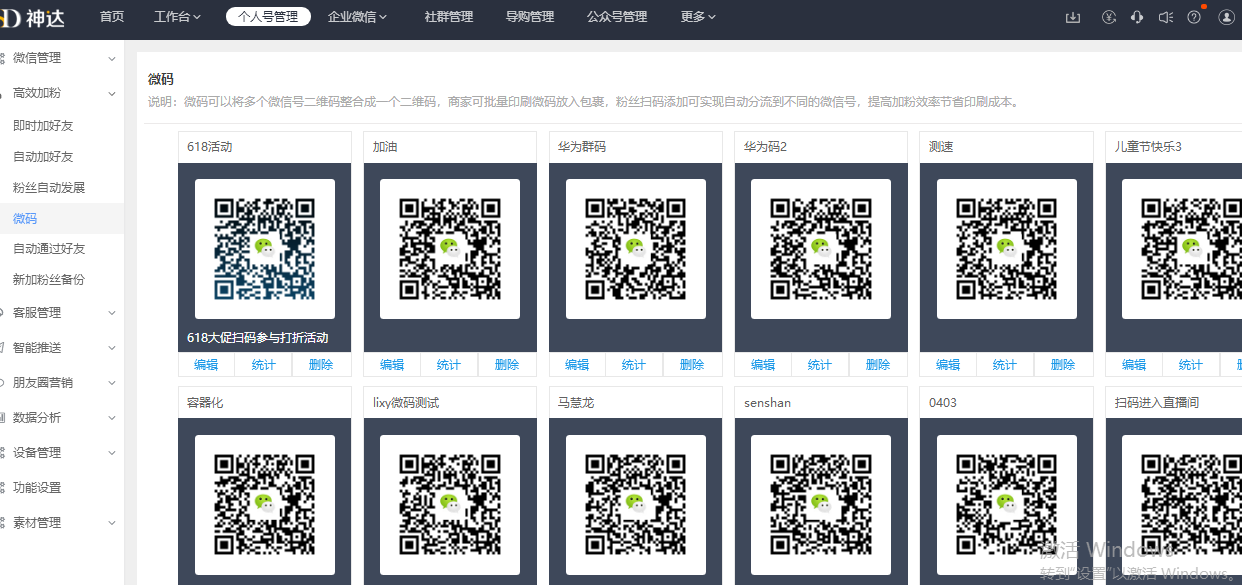
Task: Delete the 618活动 code card
Action: 321,365
